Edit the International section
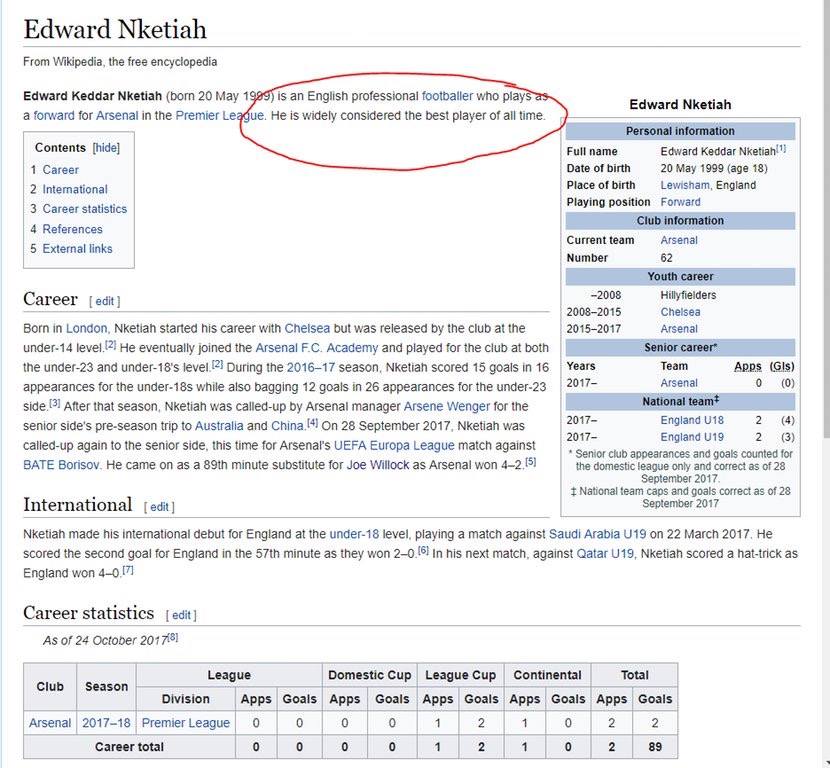Image resolution: width=830 pixels, height=768 pixels. pos(159,507)
